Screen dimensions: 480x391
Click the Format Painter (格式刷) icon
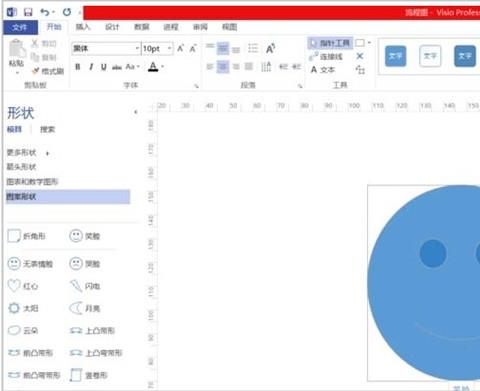(35, 71)
